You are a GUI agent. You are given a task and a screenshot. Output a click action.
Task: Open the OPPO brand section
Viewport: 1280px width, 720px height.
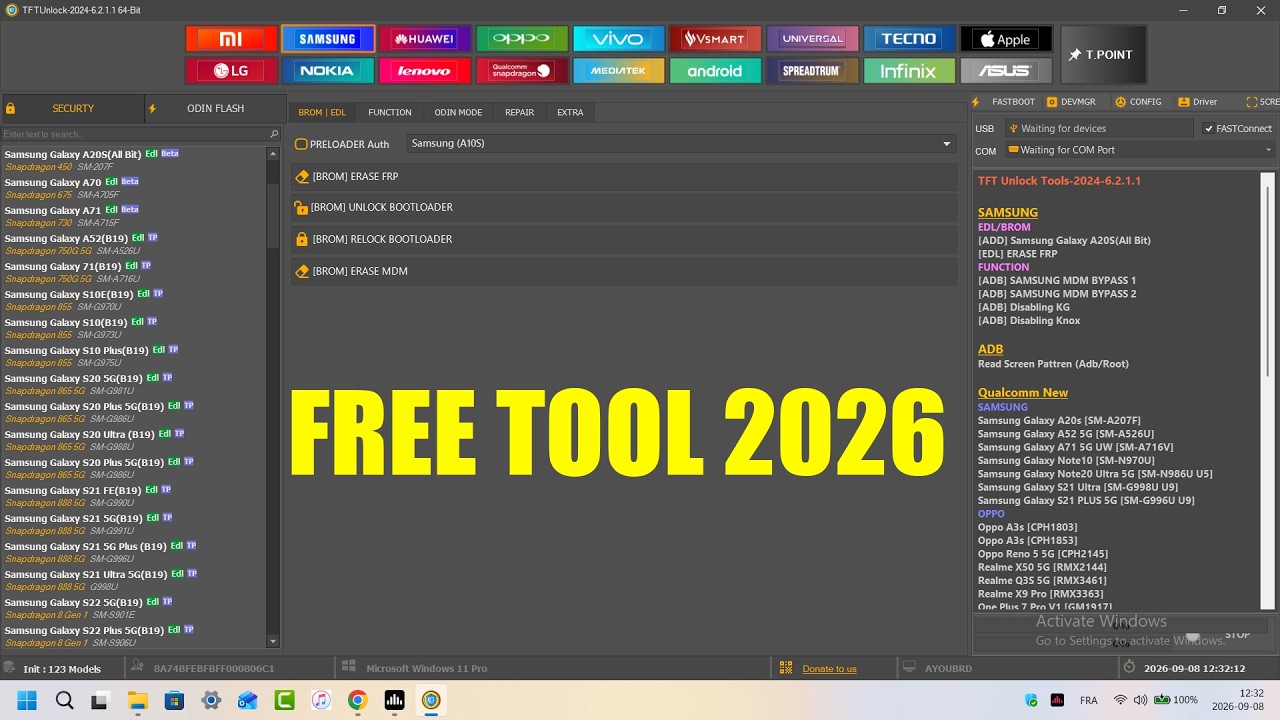click(522, 39)
